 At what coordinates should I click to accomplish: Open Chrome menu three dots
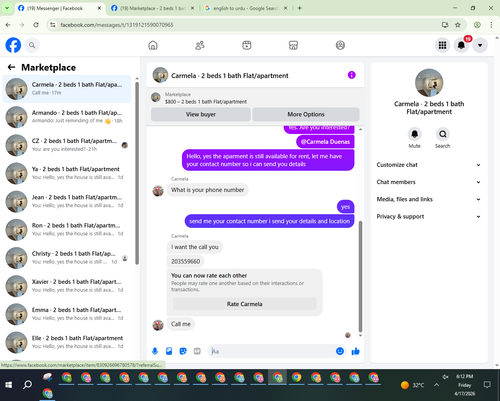click(x=491, y=25)
